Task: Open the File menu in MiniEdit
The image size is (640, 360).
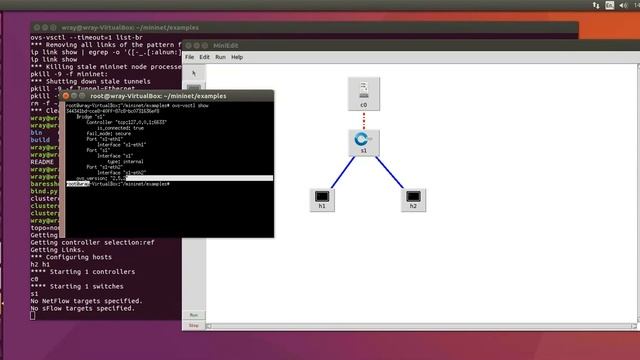Action: tap(189, 57)
